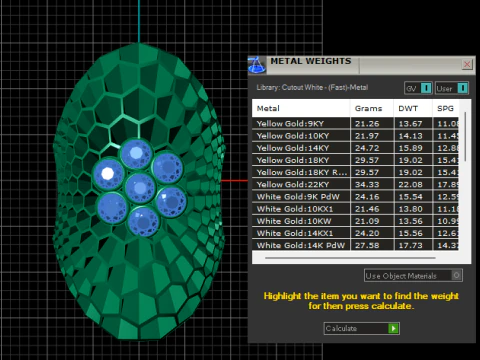Click the Calculate button
The image size is (480, 360).
[361, 328]
